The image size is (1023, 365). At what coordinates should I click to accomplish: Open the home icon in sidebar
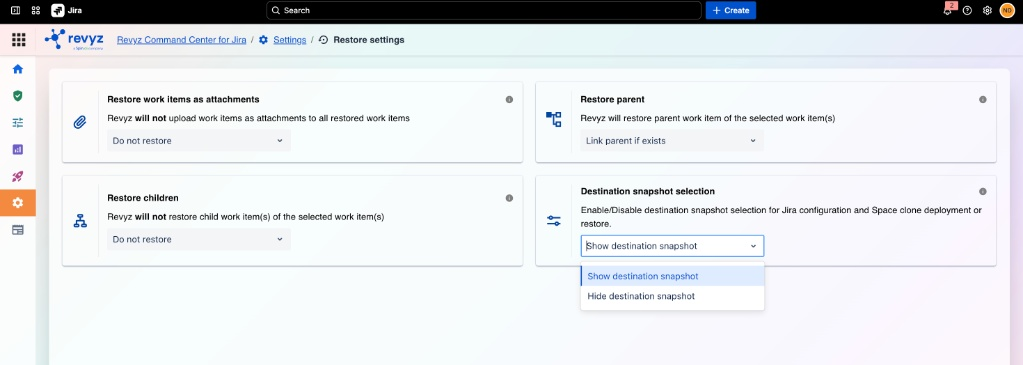[x=18, y=69]
